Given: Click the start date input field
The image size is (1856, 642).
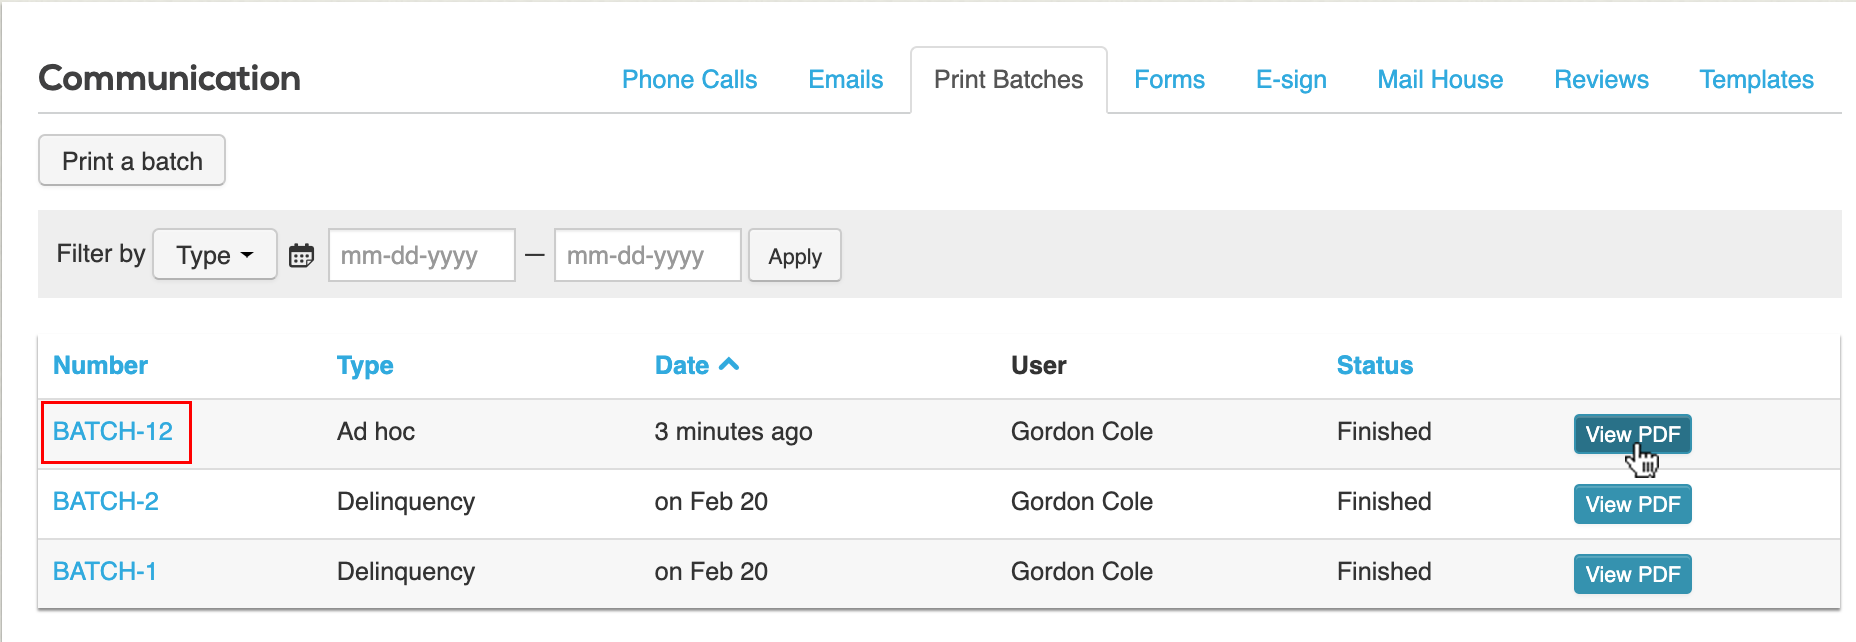Looking at the screenshot, I should 421,256.
